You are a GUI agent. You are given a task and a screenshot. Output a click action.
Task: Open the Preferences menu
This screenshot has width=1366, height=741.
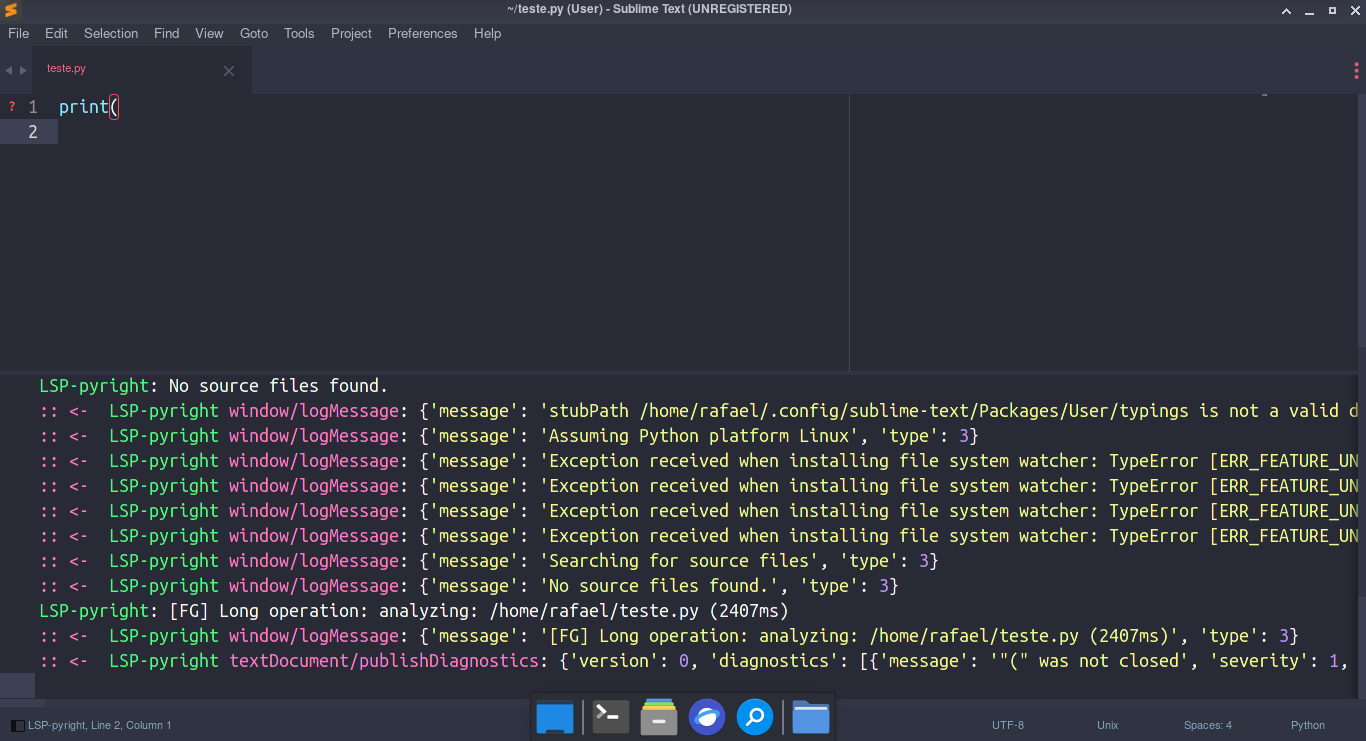(422, 33)
